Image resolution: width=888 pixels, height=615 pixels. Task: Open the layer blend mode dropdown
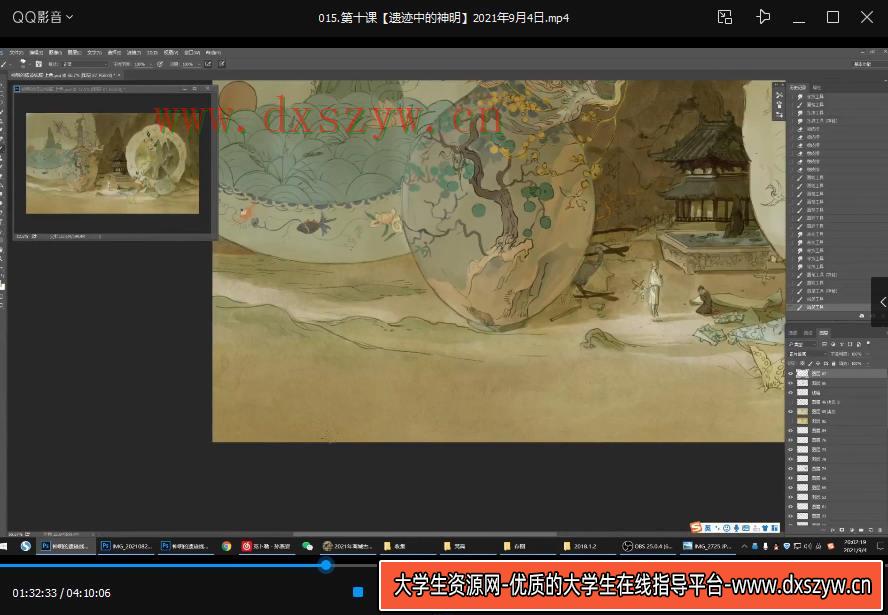click(x=809, y=354)
